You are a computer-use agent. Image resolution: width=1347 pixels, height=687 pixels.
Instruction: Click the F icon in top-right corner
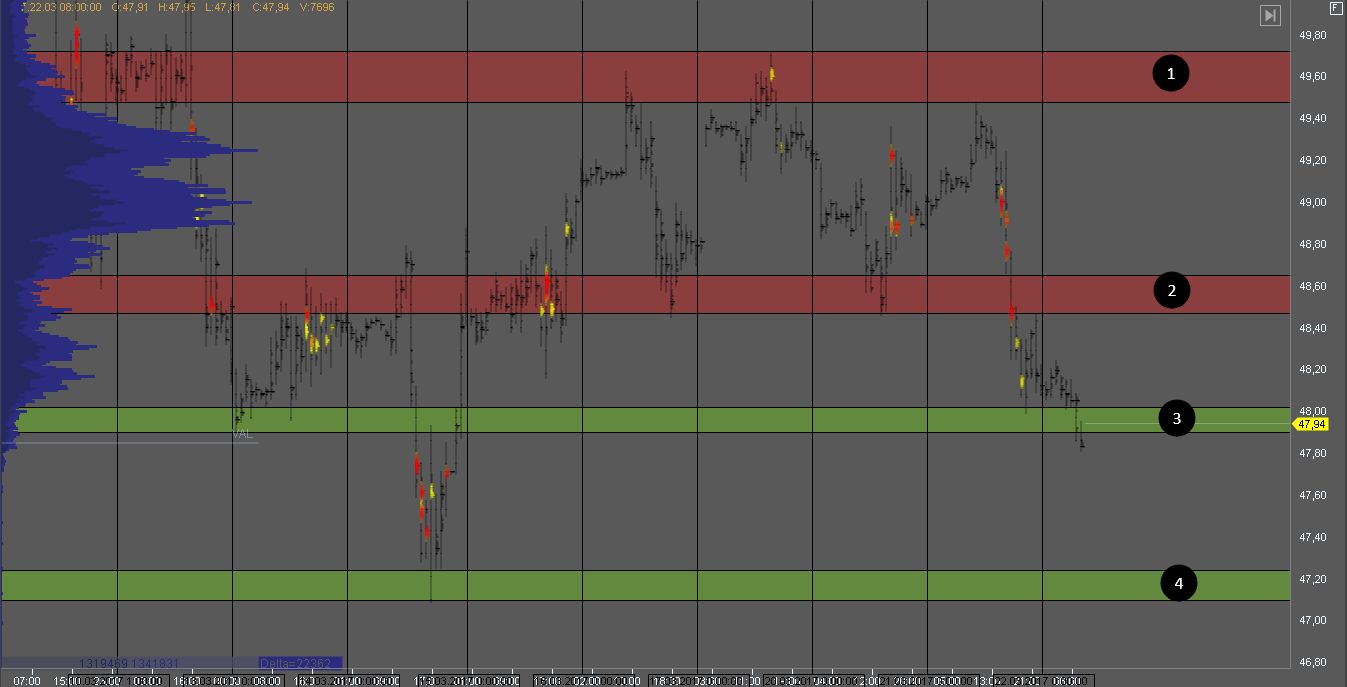click(1335, 8)
